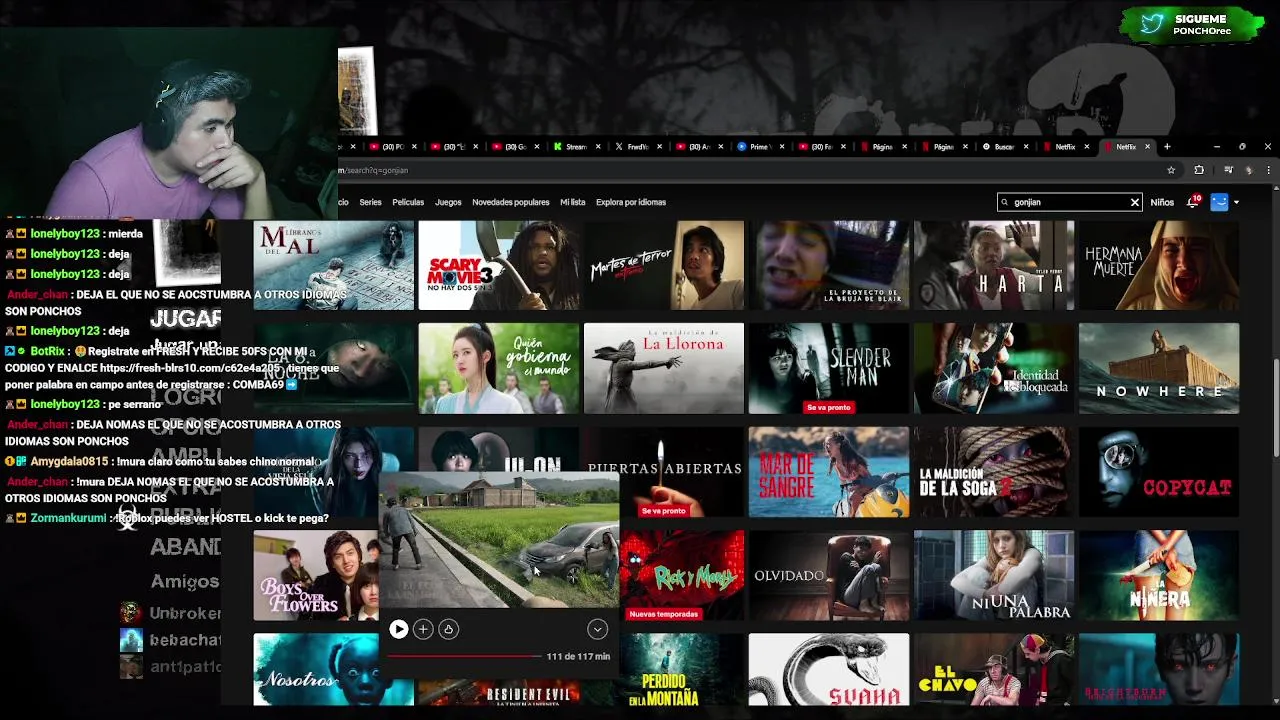Image resolution: width=1280 pixels, height=720 pixels.
Task: Open Rick y Morty thumbnail
Action: 682,575
